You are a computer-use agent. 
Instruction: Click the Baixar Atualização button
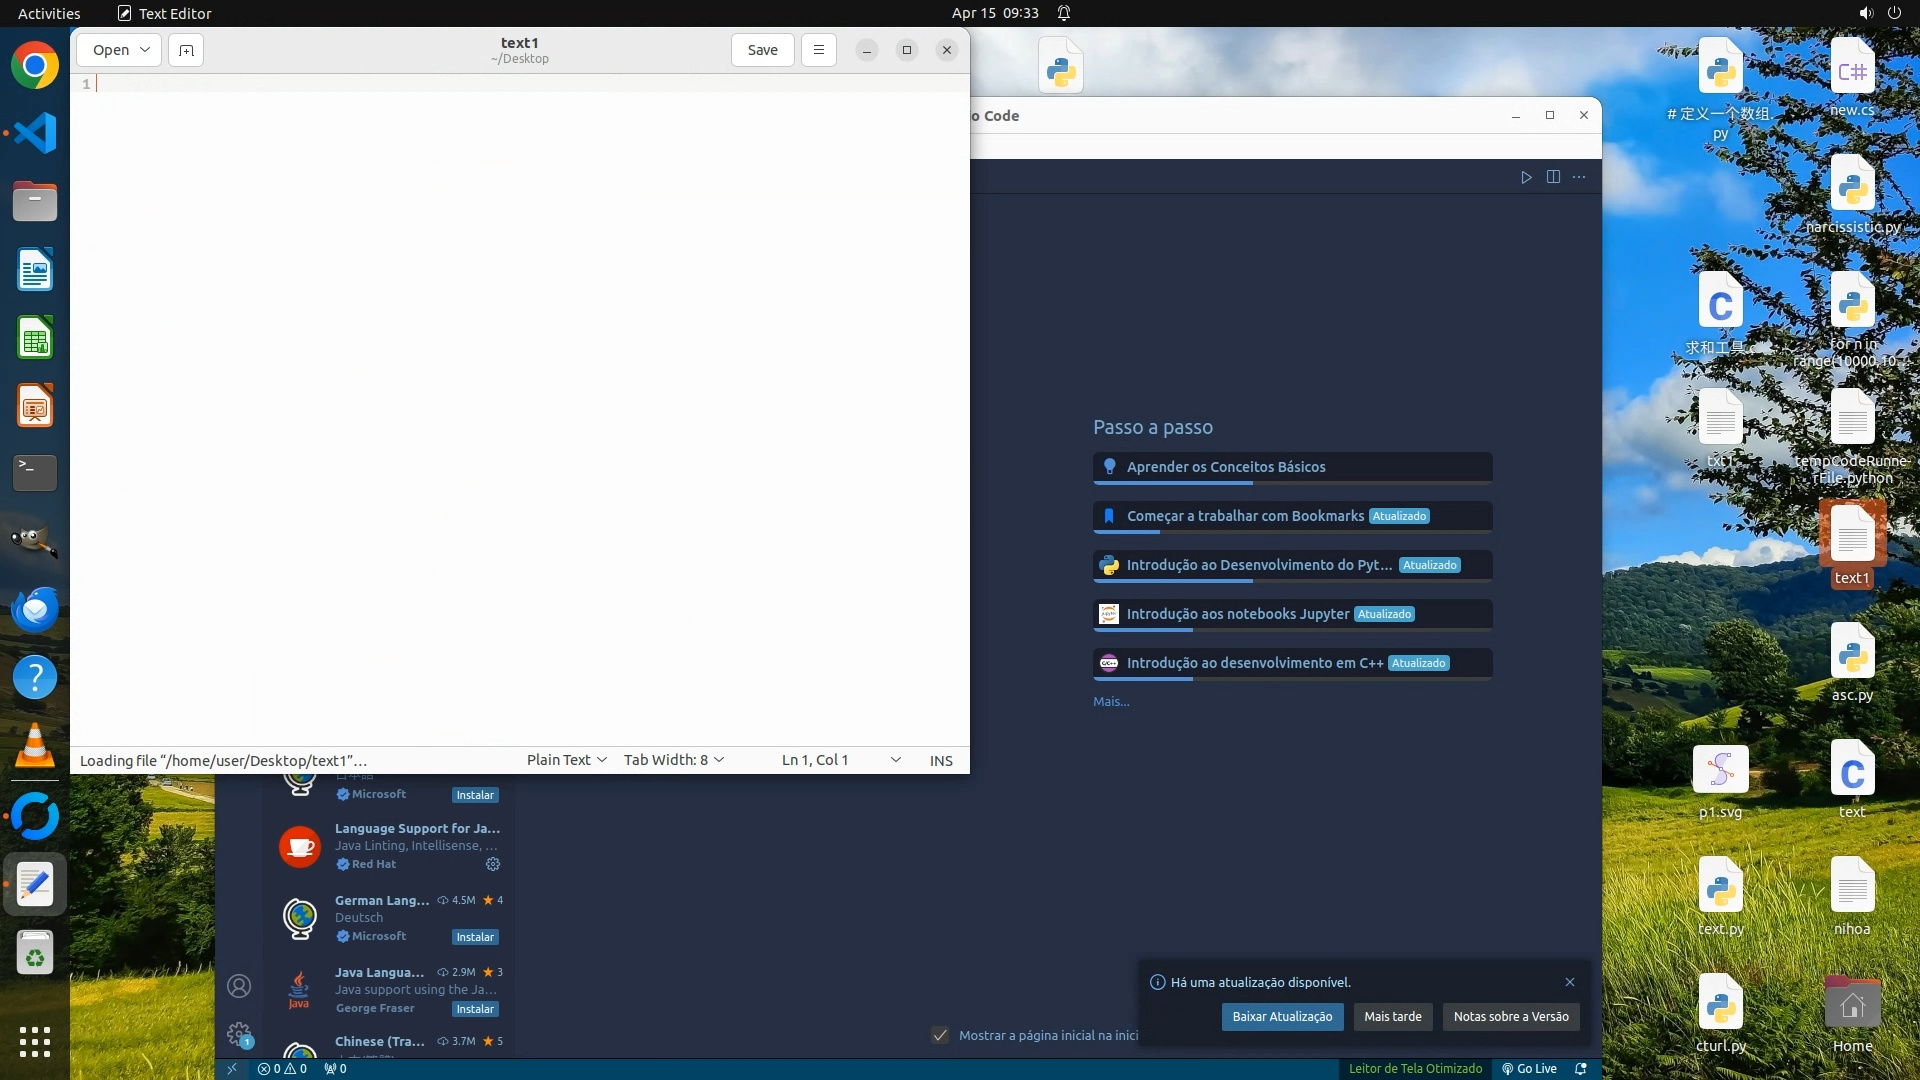click(1281, 1016)
